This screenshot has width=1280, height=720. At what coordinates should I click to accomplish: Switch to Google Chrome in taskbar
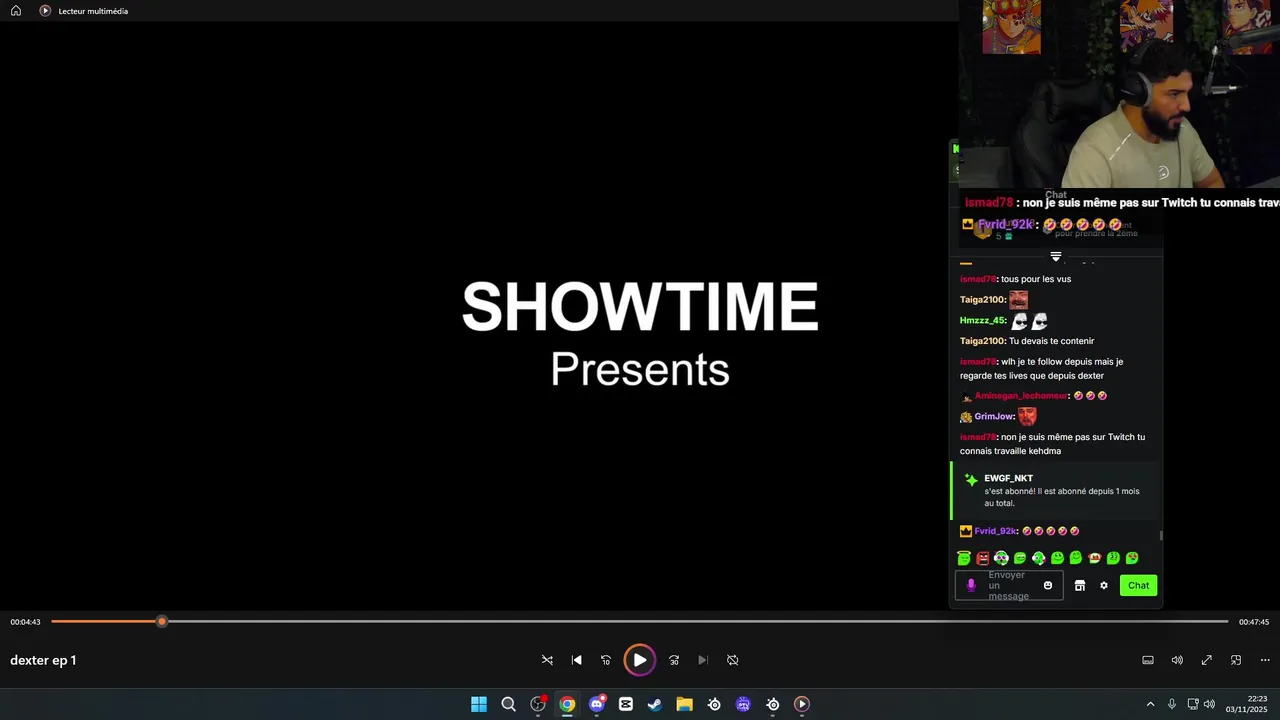click(x=567, y=704)
